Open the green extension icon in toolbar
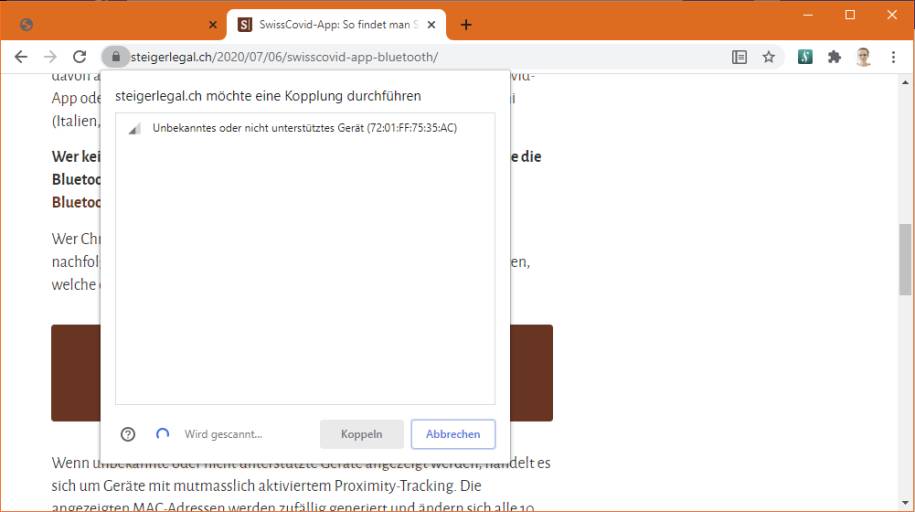 click(805, 57)
